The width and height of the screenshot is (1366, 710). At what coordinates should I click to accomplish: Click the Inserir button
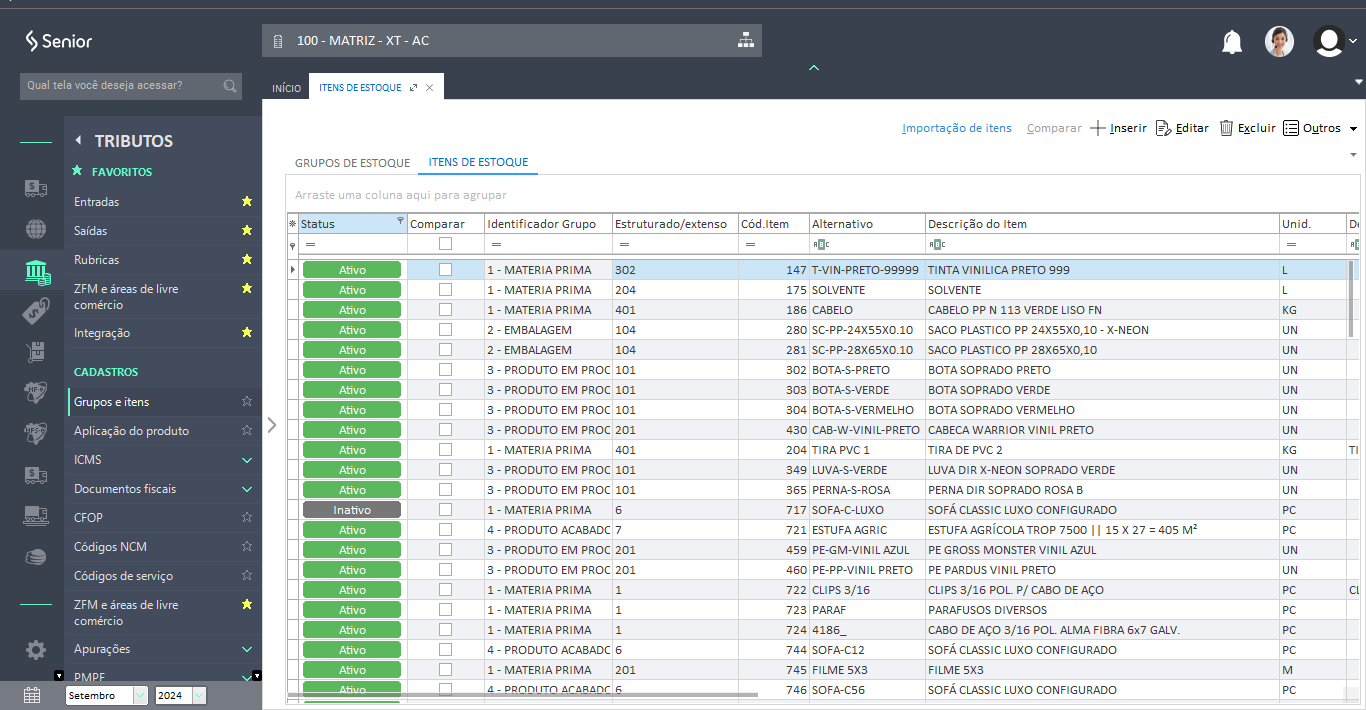coord(1119,128)
